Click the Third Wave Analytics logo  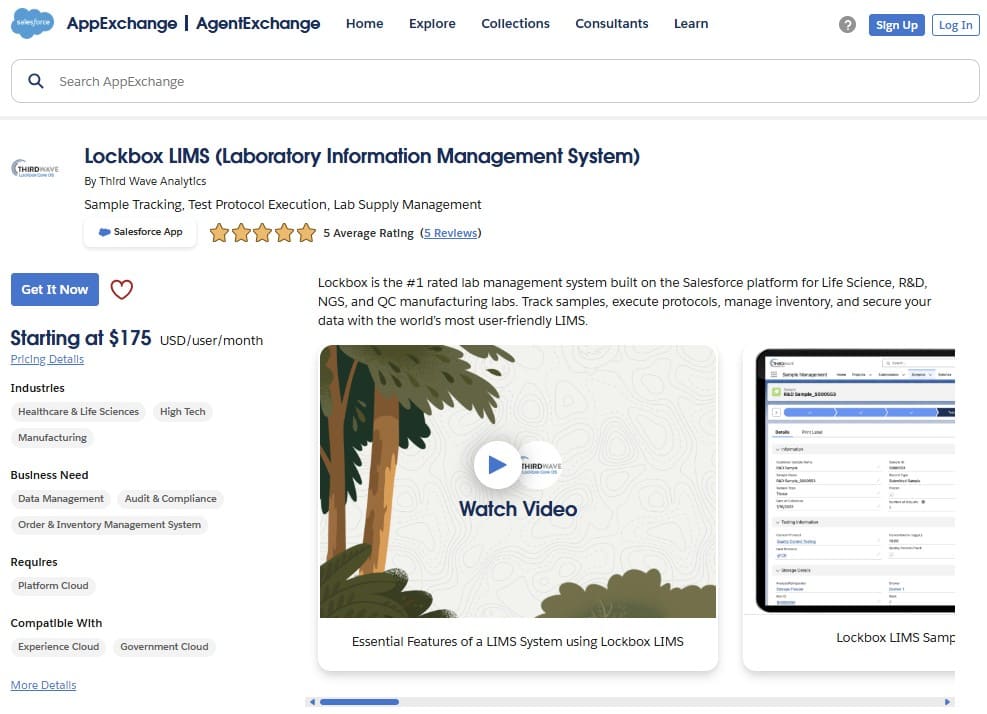pyautogui.click(x=35, y=168)
